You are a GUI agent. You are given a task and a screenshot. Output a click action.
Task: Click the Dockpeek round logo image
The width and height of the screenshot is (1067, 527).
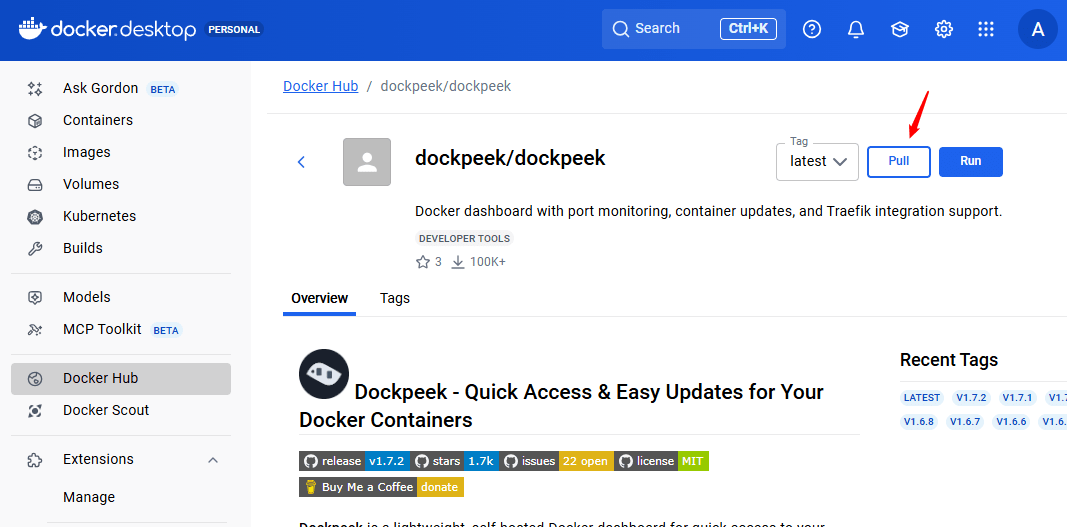click(324, 374)
